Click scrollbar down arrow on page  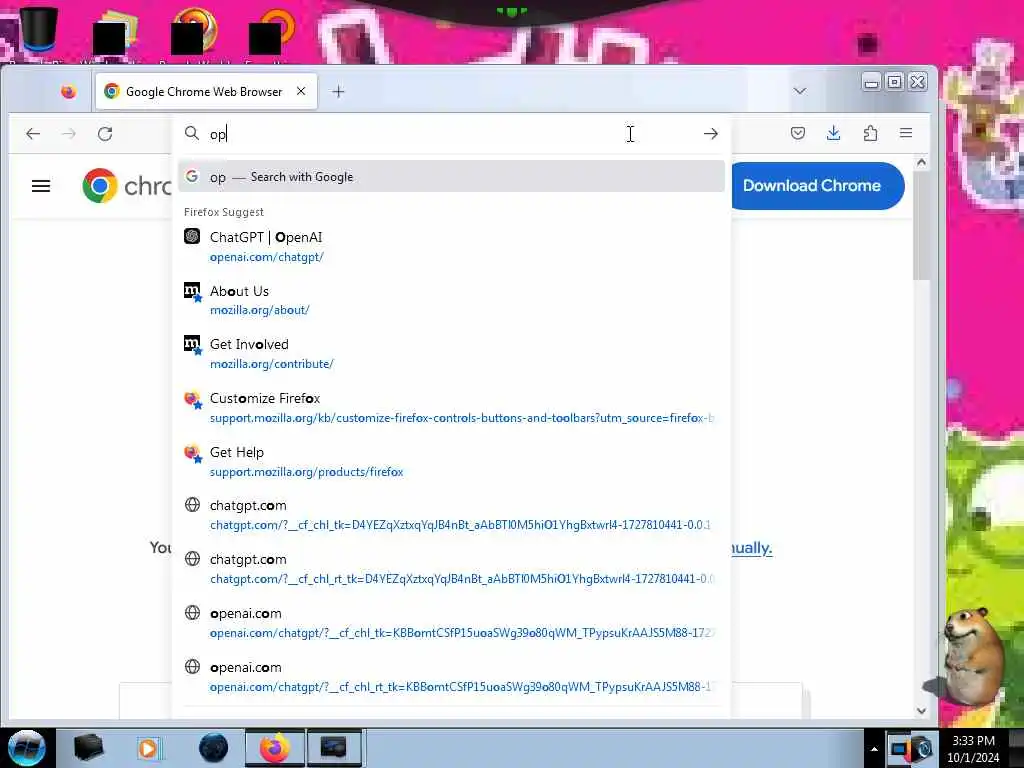tap(921, 711)
